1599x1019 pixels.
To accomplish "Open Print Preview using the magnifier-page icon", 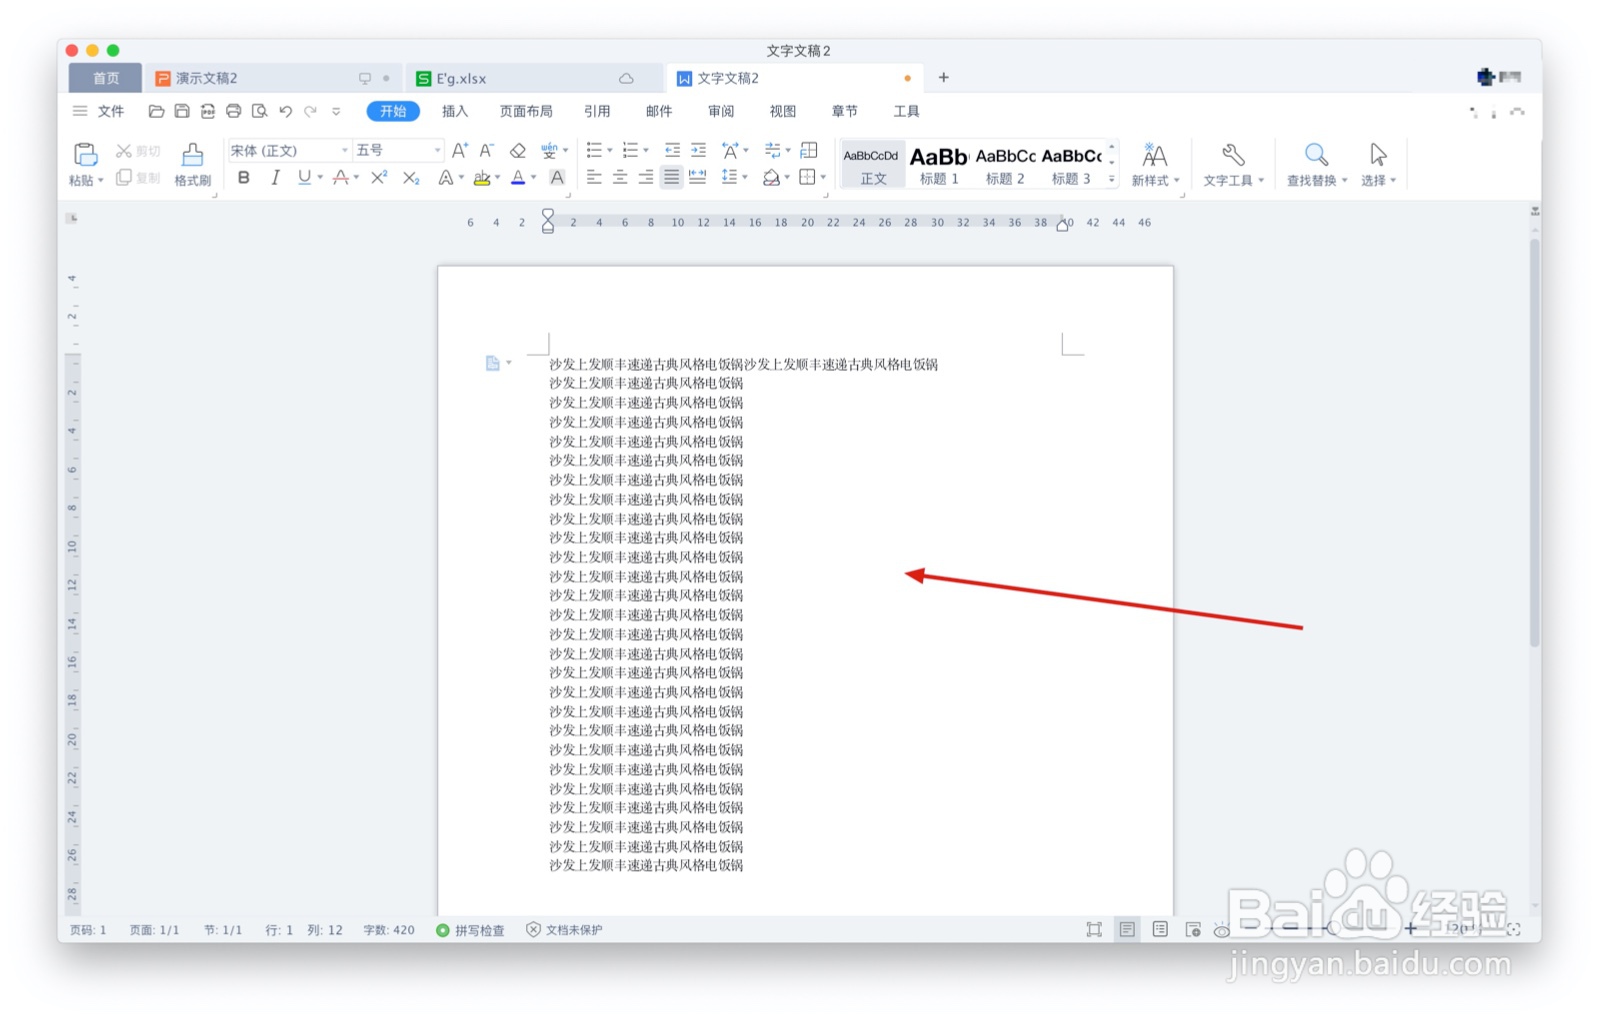I will [x=259, y=111].
